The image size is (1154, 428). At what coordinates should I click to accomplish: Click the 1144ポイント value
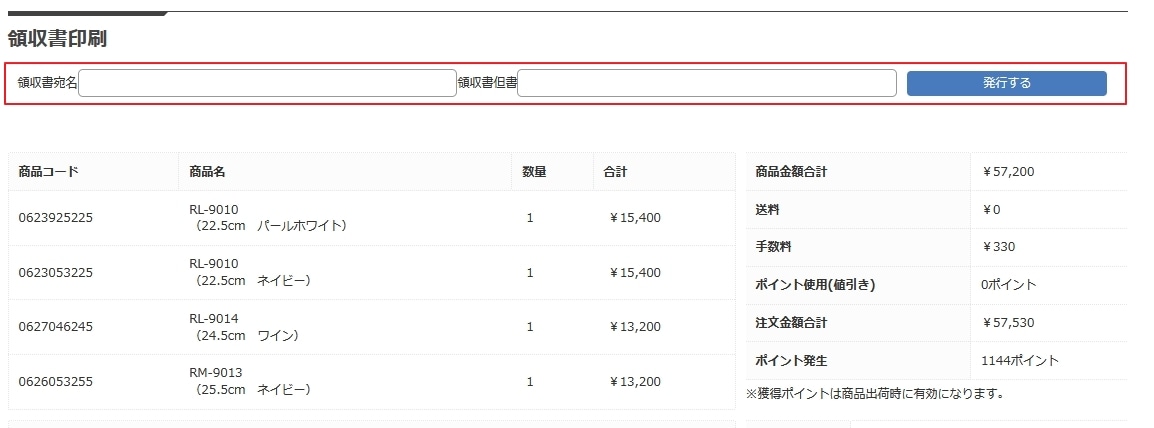pos(1020,360)
